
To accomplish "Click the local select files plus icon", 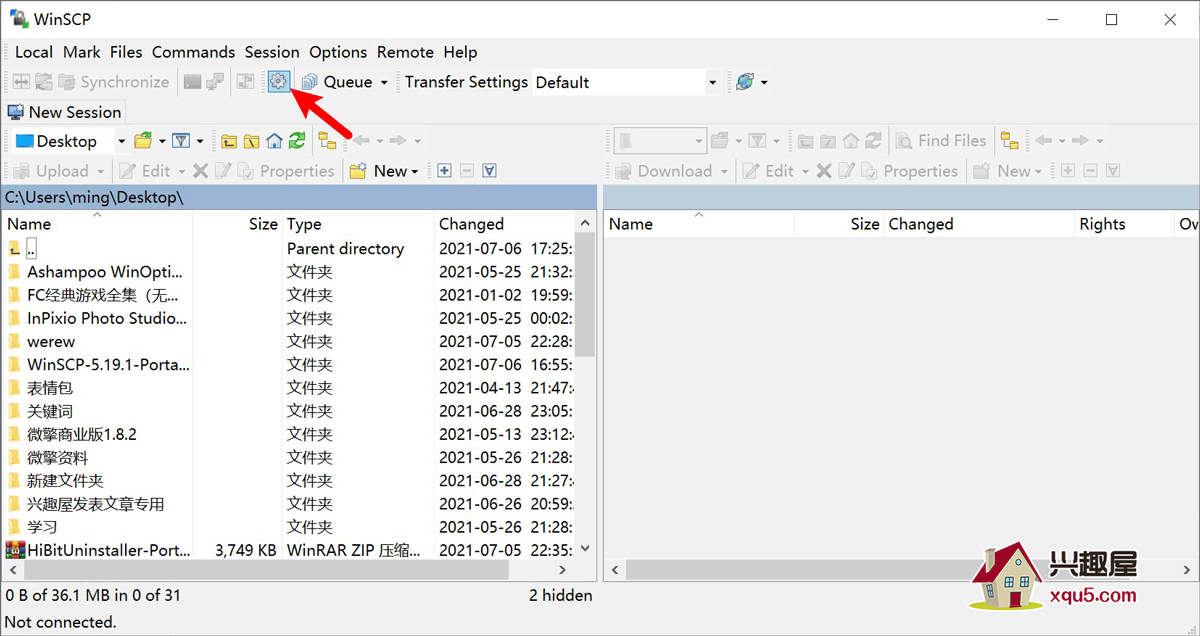I will point(444,171).
